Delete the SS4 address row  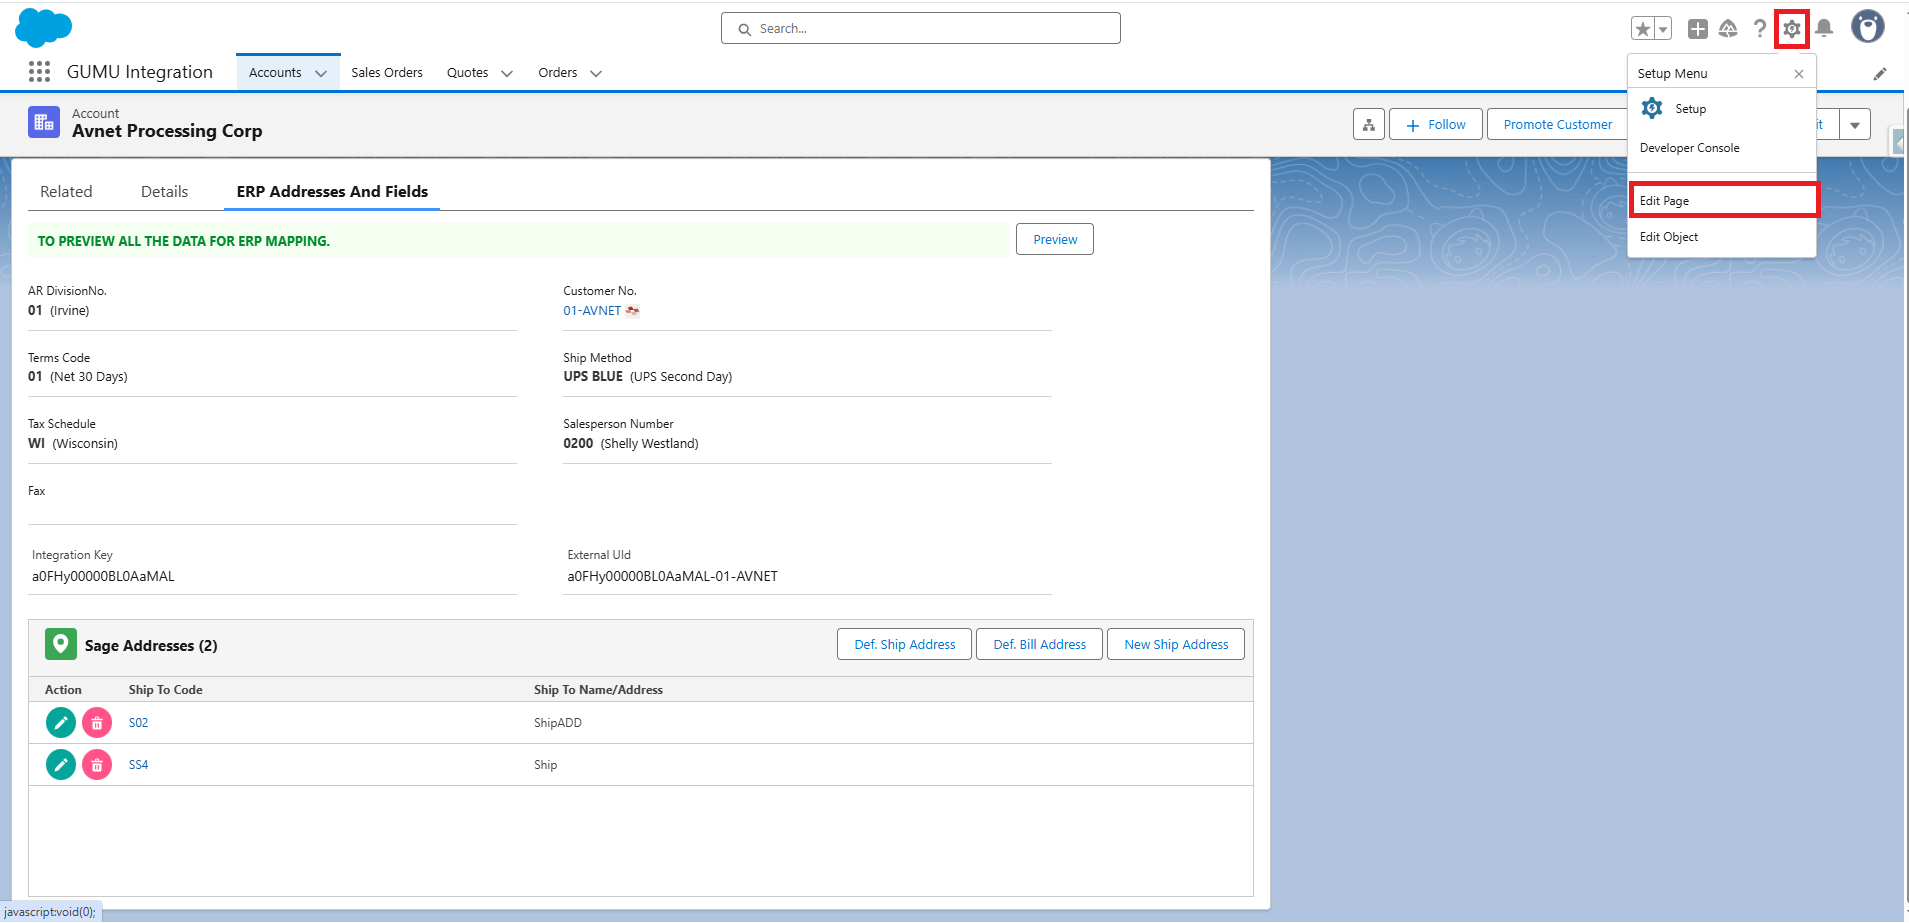[x=97, y=764]
